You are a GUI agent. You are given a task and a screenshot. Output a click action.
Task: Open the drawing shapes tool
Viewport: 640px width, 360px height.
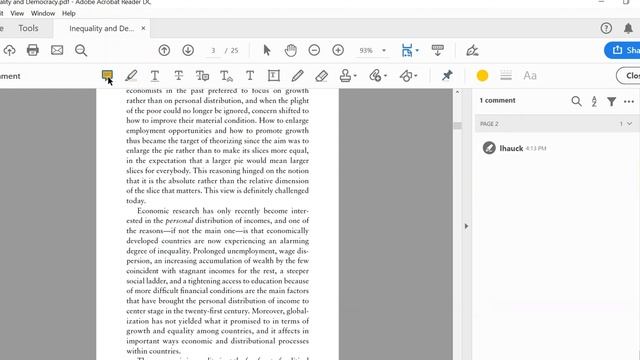click(406, 76)
